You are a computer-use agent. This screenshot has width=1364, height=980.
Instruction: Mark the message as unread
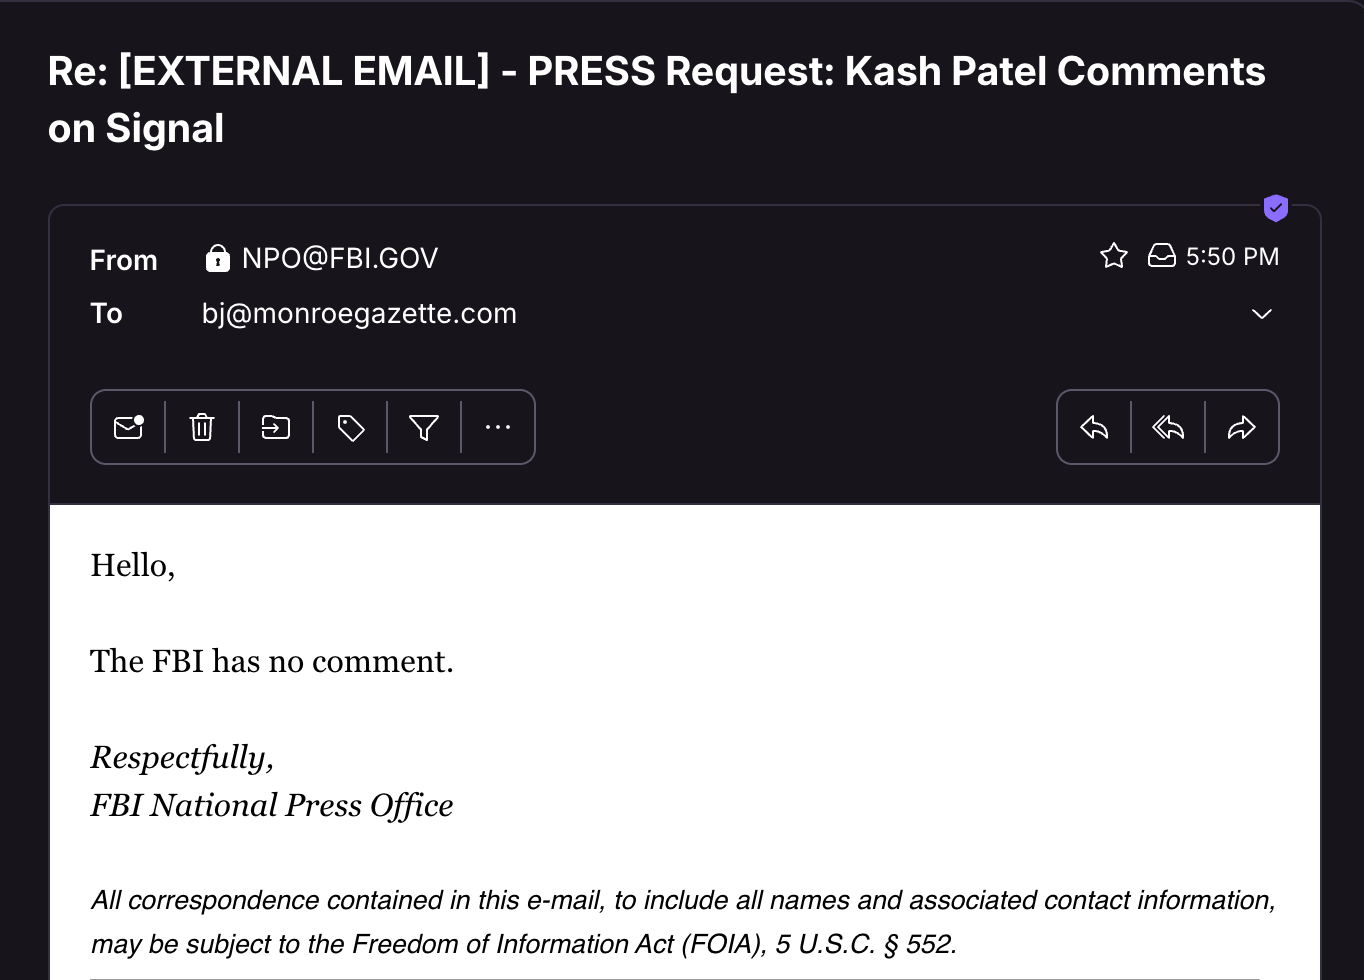tap(128, 428)
